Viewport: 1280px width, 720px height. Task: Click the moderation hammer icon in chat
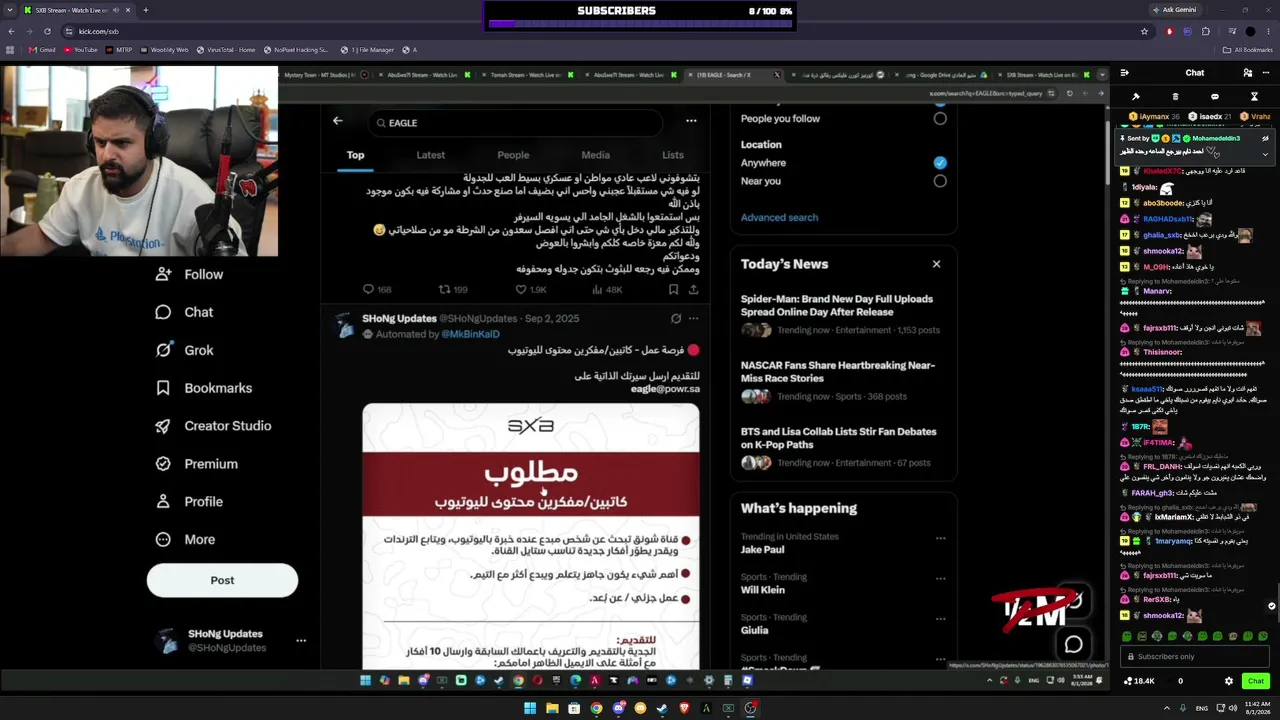[1136, 97]
